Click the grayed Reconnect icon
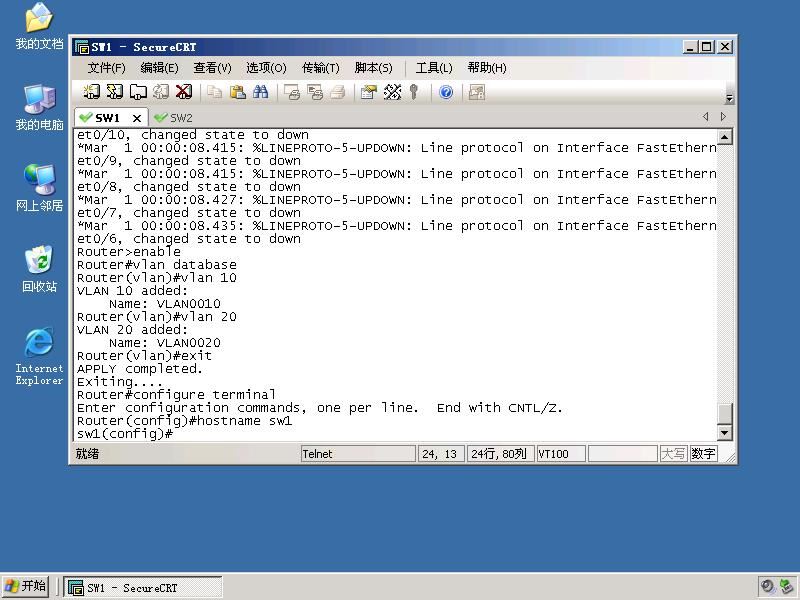This screenshot has height=600, width=800. point(161,92)
